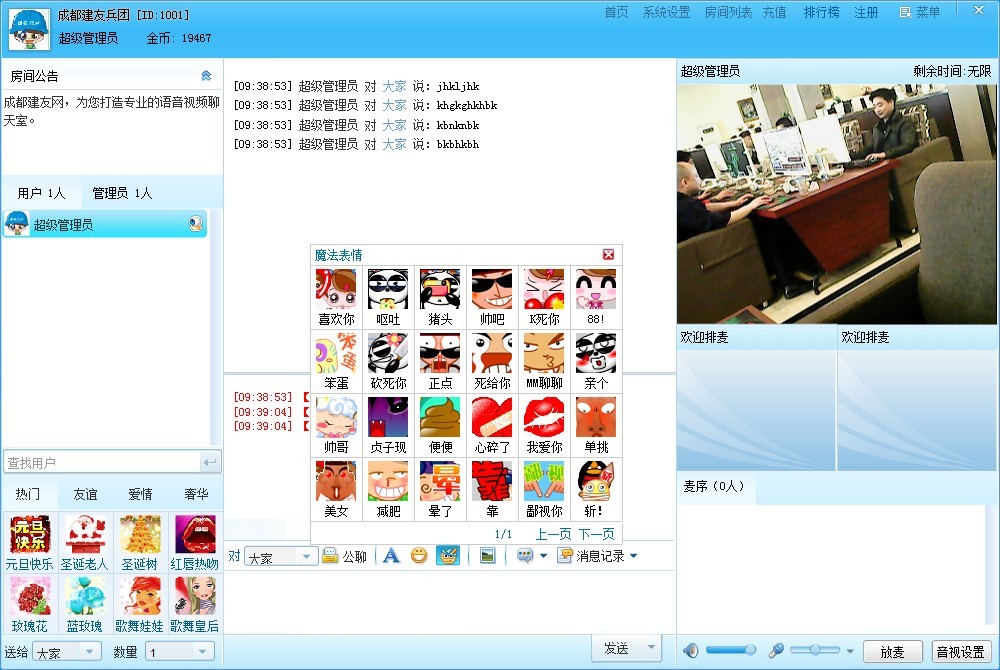1000x670 pixels.
Task: Open the 热门 gifts tab
Action: [28, 494]
